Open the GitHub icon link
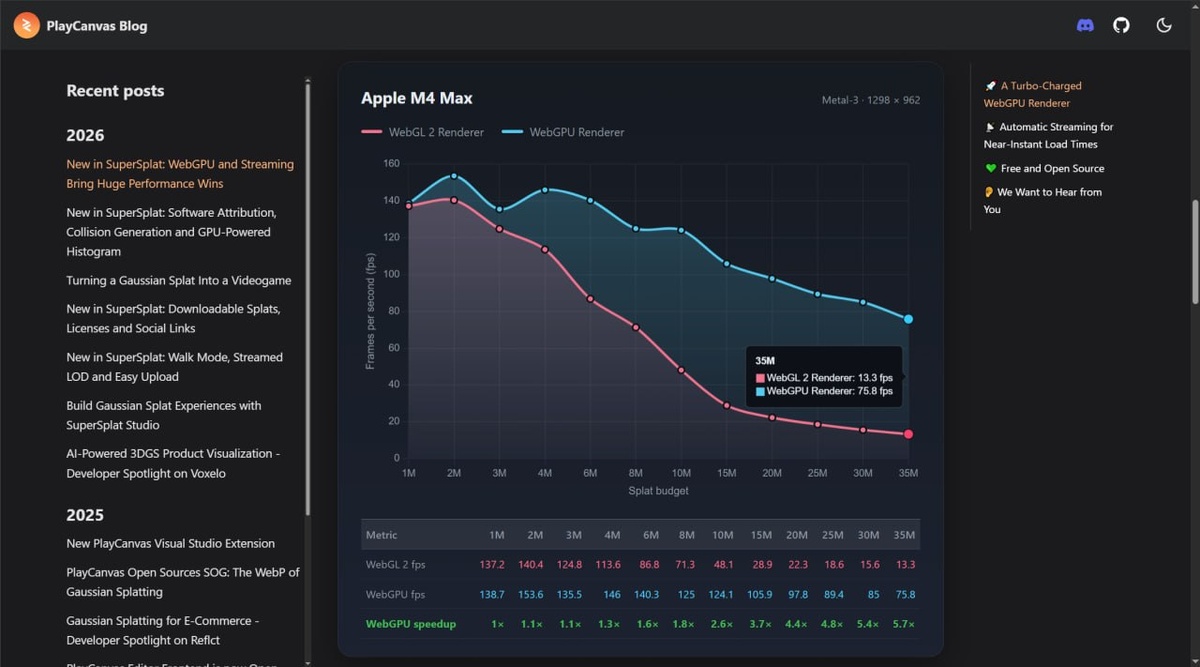Screen dimensions: 1200x667 [x=1121, y=25]
